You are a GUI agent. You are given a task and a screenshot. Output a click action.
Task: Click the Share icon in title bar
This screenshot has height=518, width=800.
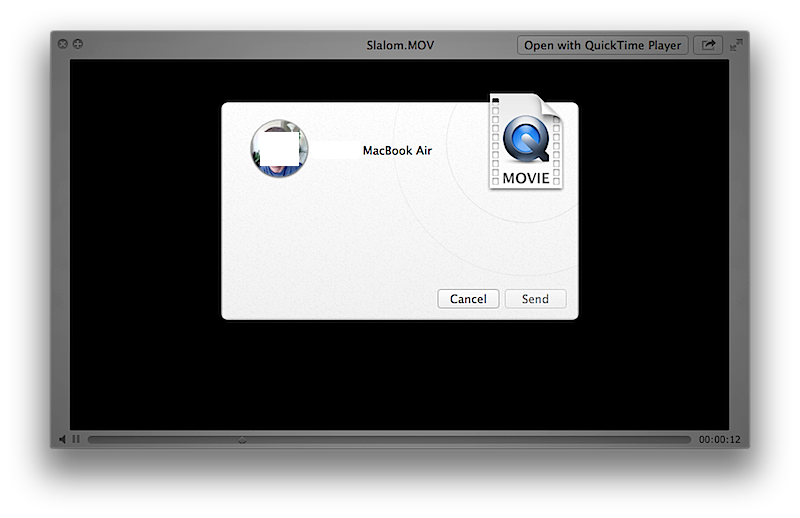(x=708, y=45)
